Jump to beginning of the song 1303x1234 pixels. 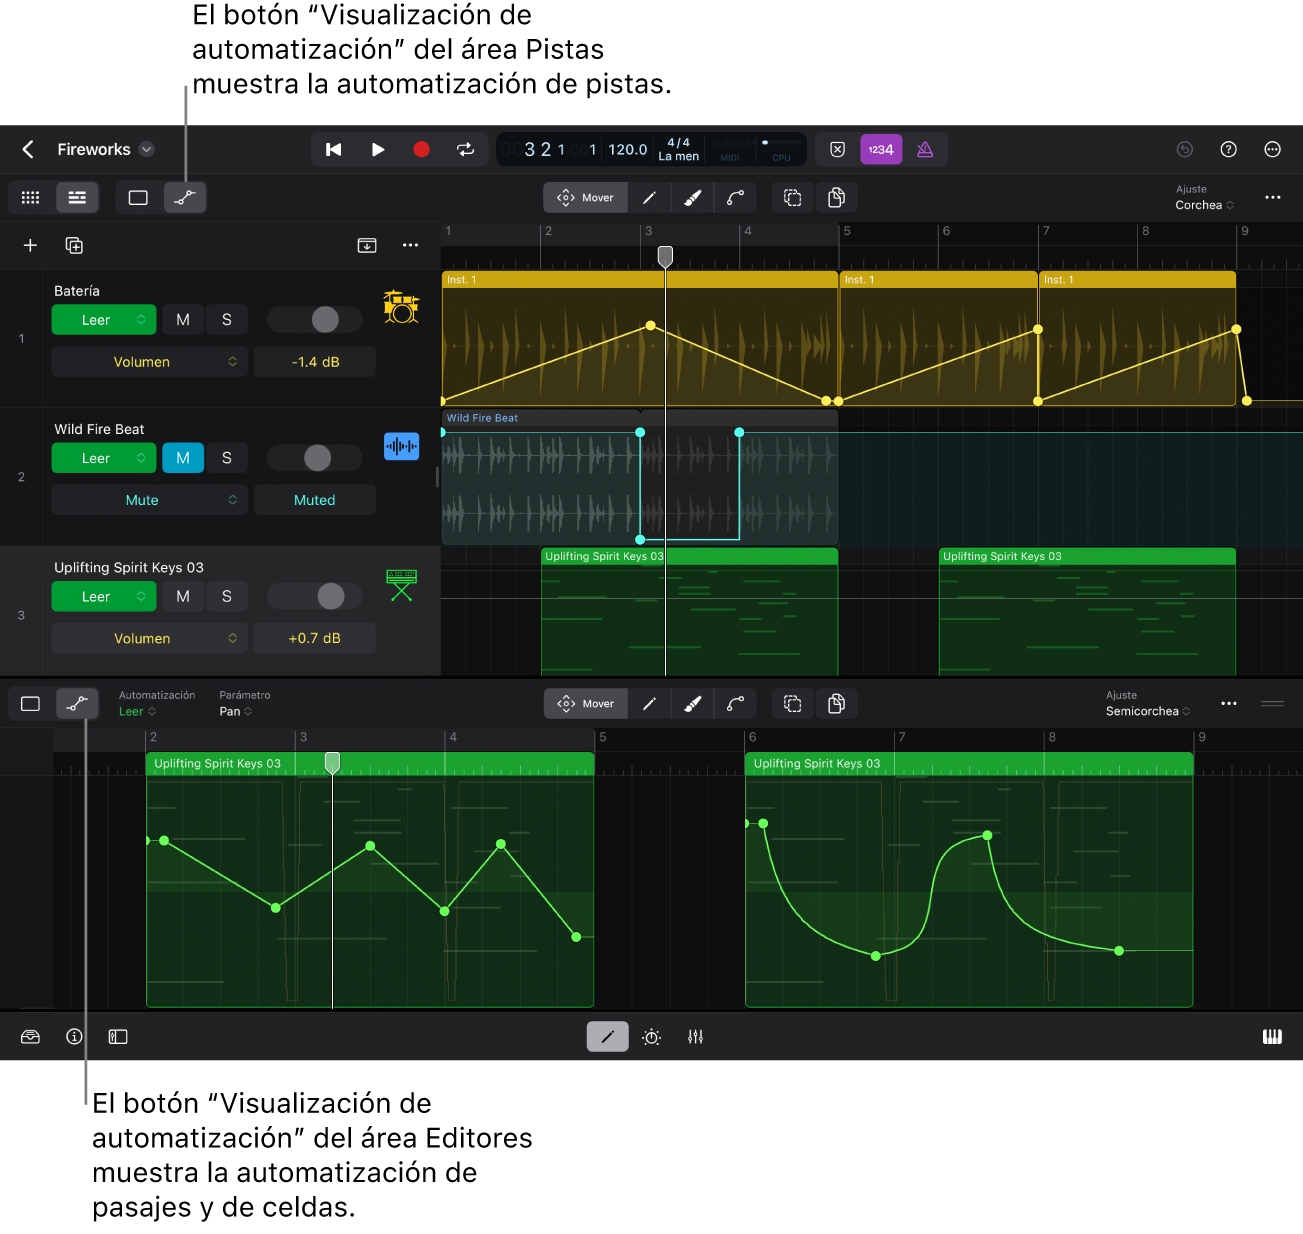pyautogui.click(x=334, y=149)
